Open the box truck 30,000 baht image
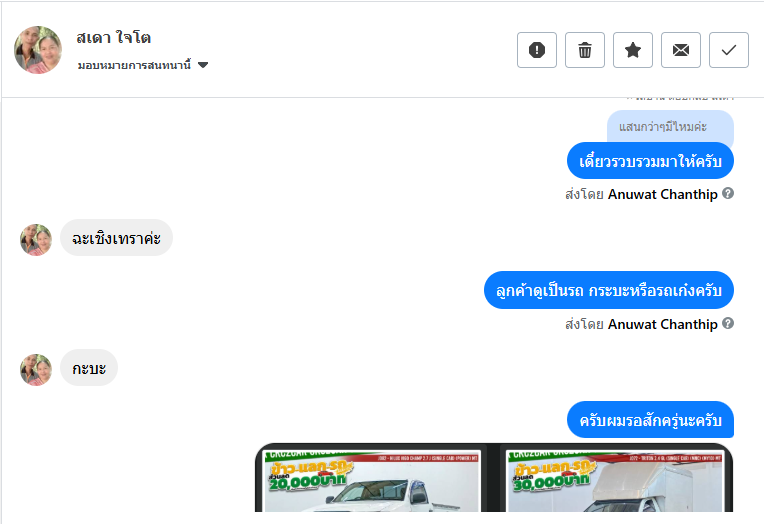Image resolution: width=764 pixels, height=524 pixels. (615, 480)
